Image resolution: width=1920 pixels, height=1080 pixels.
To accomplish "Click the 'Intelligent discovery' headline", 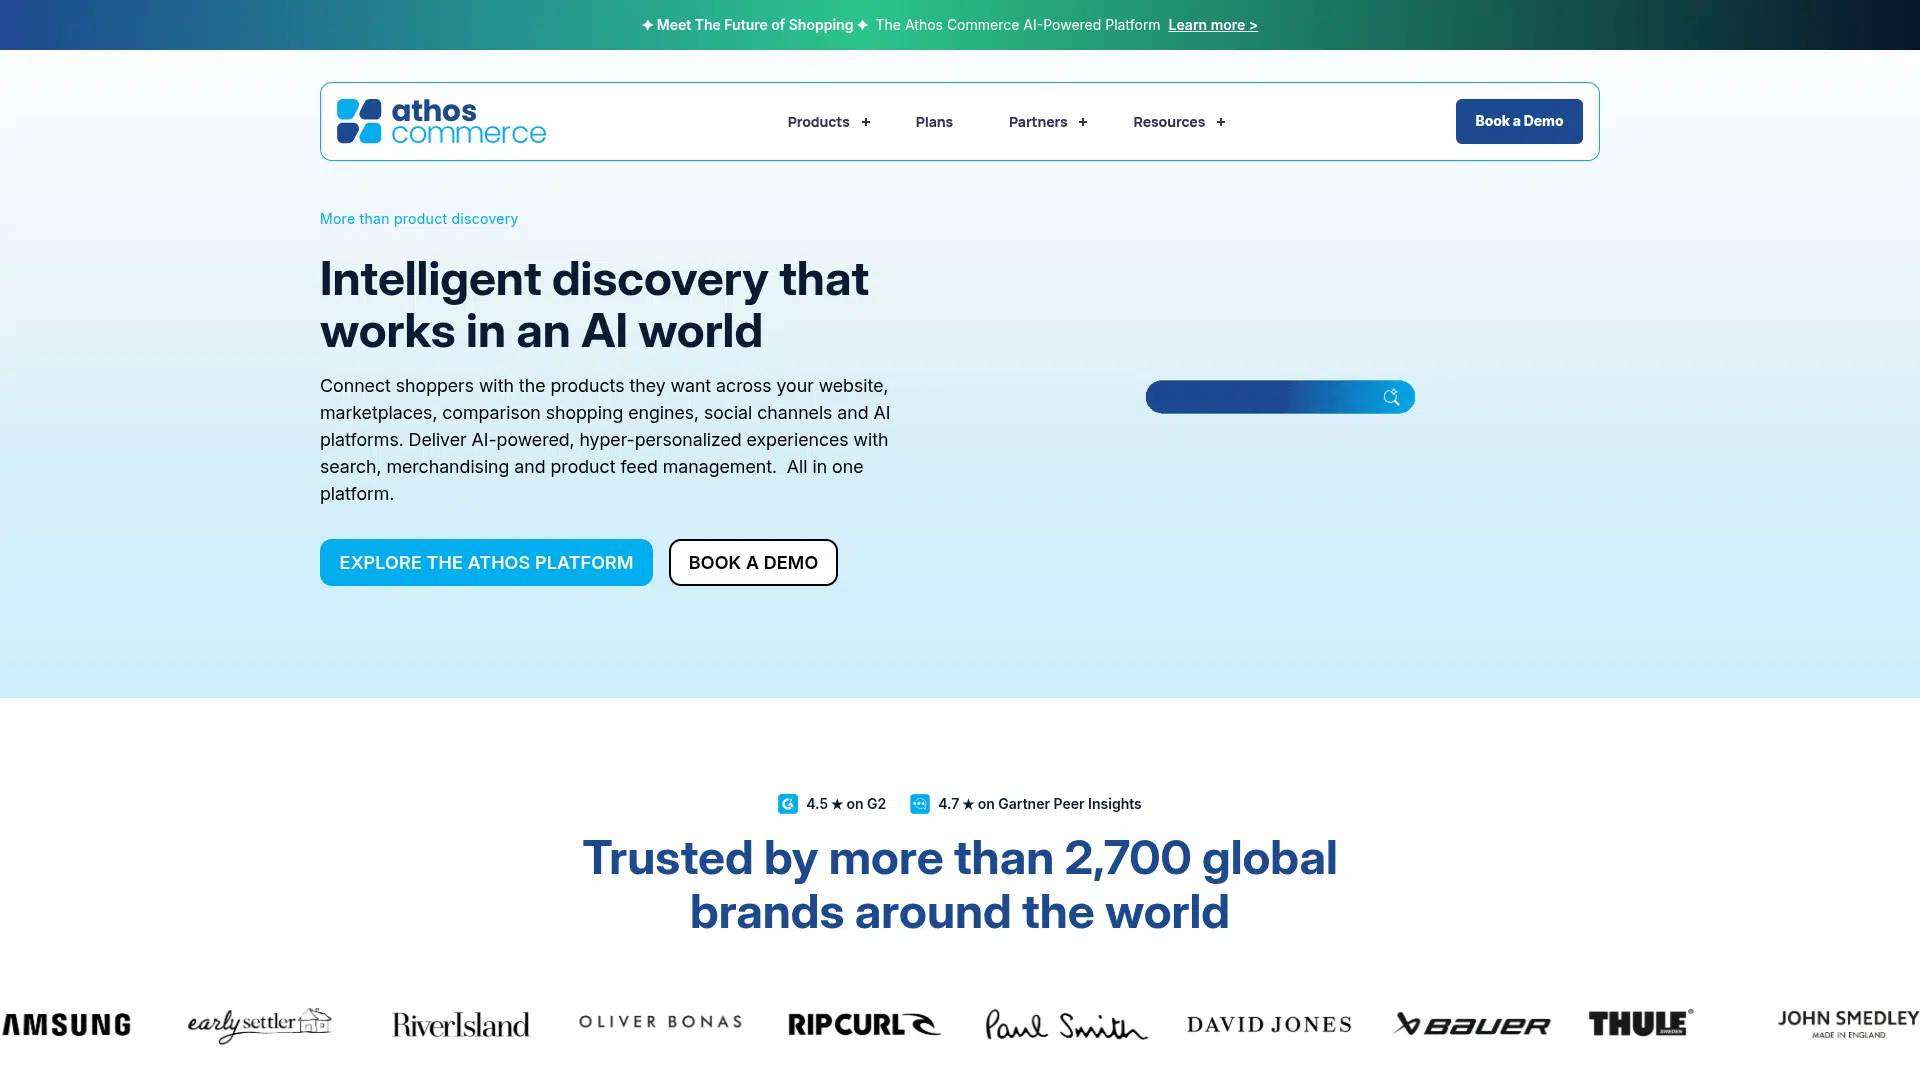I will coord(594,305).
